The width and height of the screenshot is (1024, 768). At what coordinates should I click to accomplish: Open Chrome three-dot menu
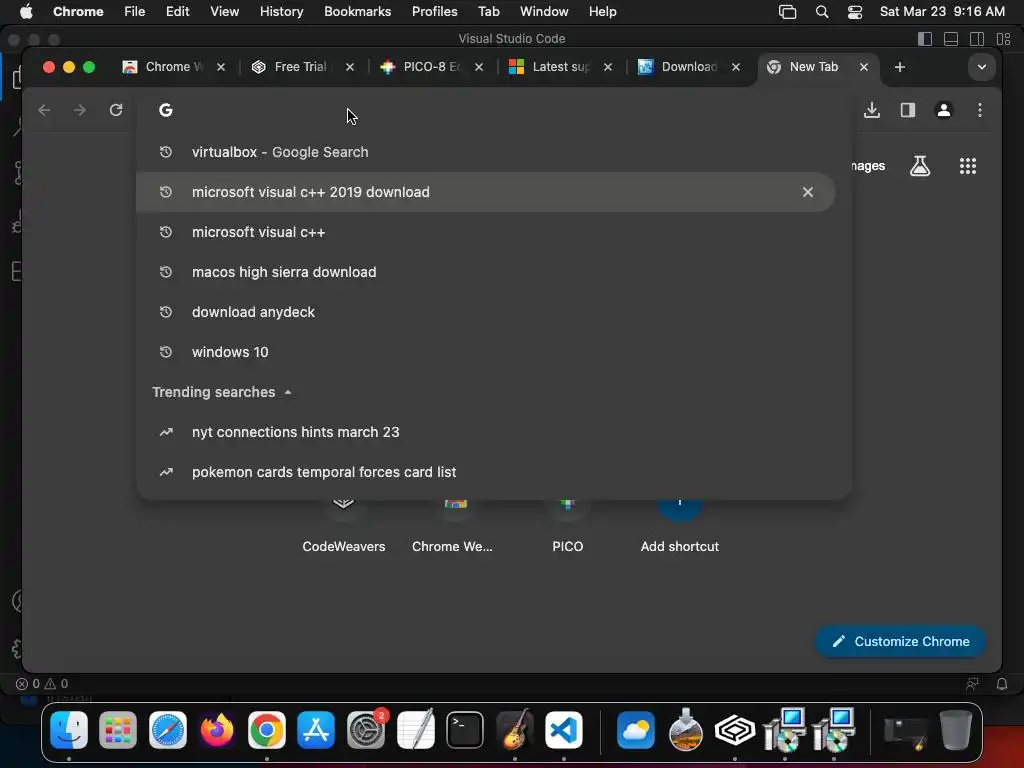click(x=979, y=110)
